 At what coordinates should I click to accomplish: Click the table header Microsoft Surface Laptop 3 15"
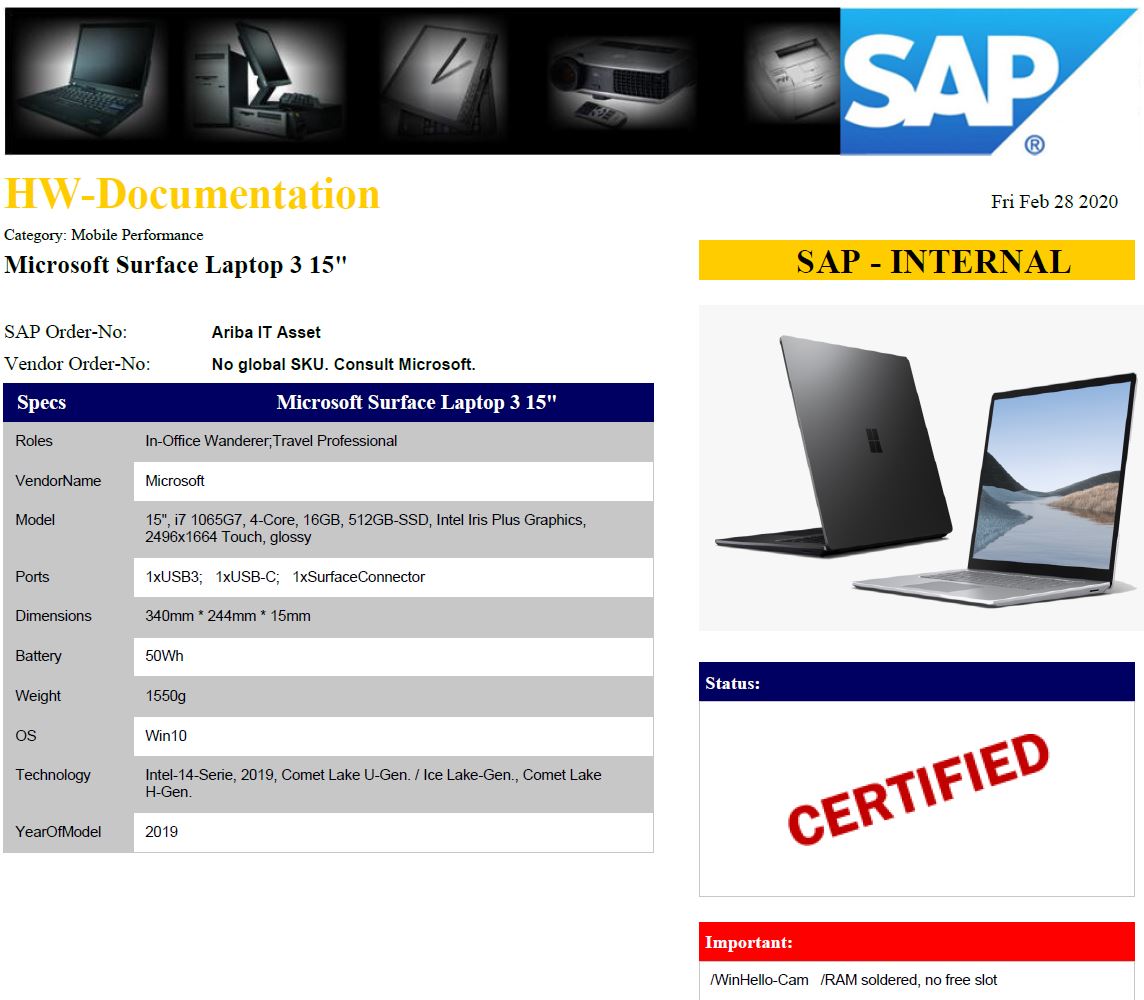(x=417, y=403)
